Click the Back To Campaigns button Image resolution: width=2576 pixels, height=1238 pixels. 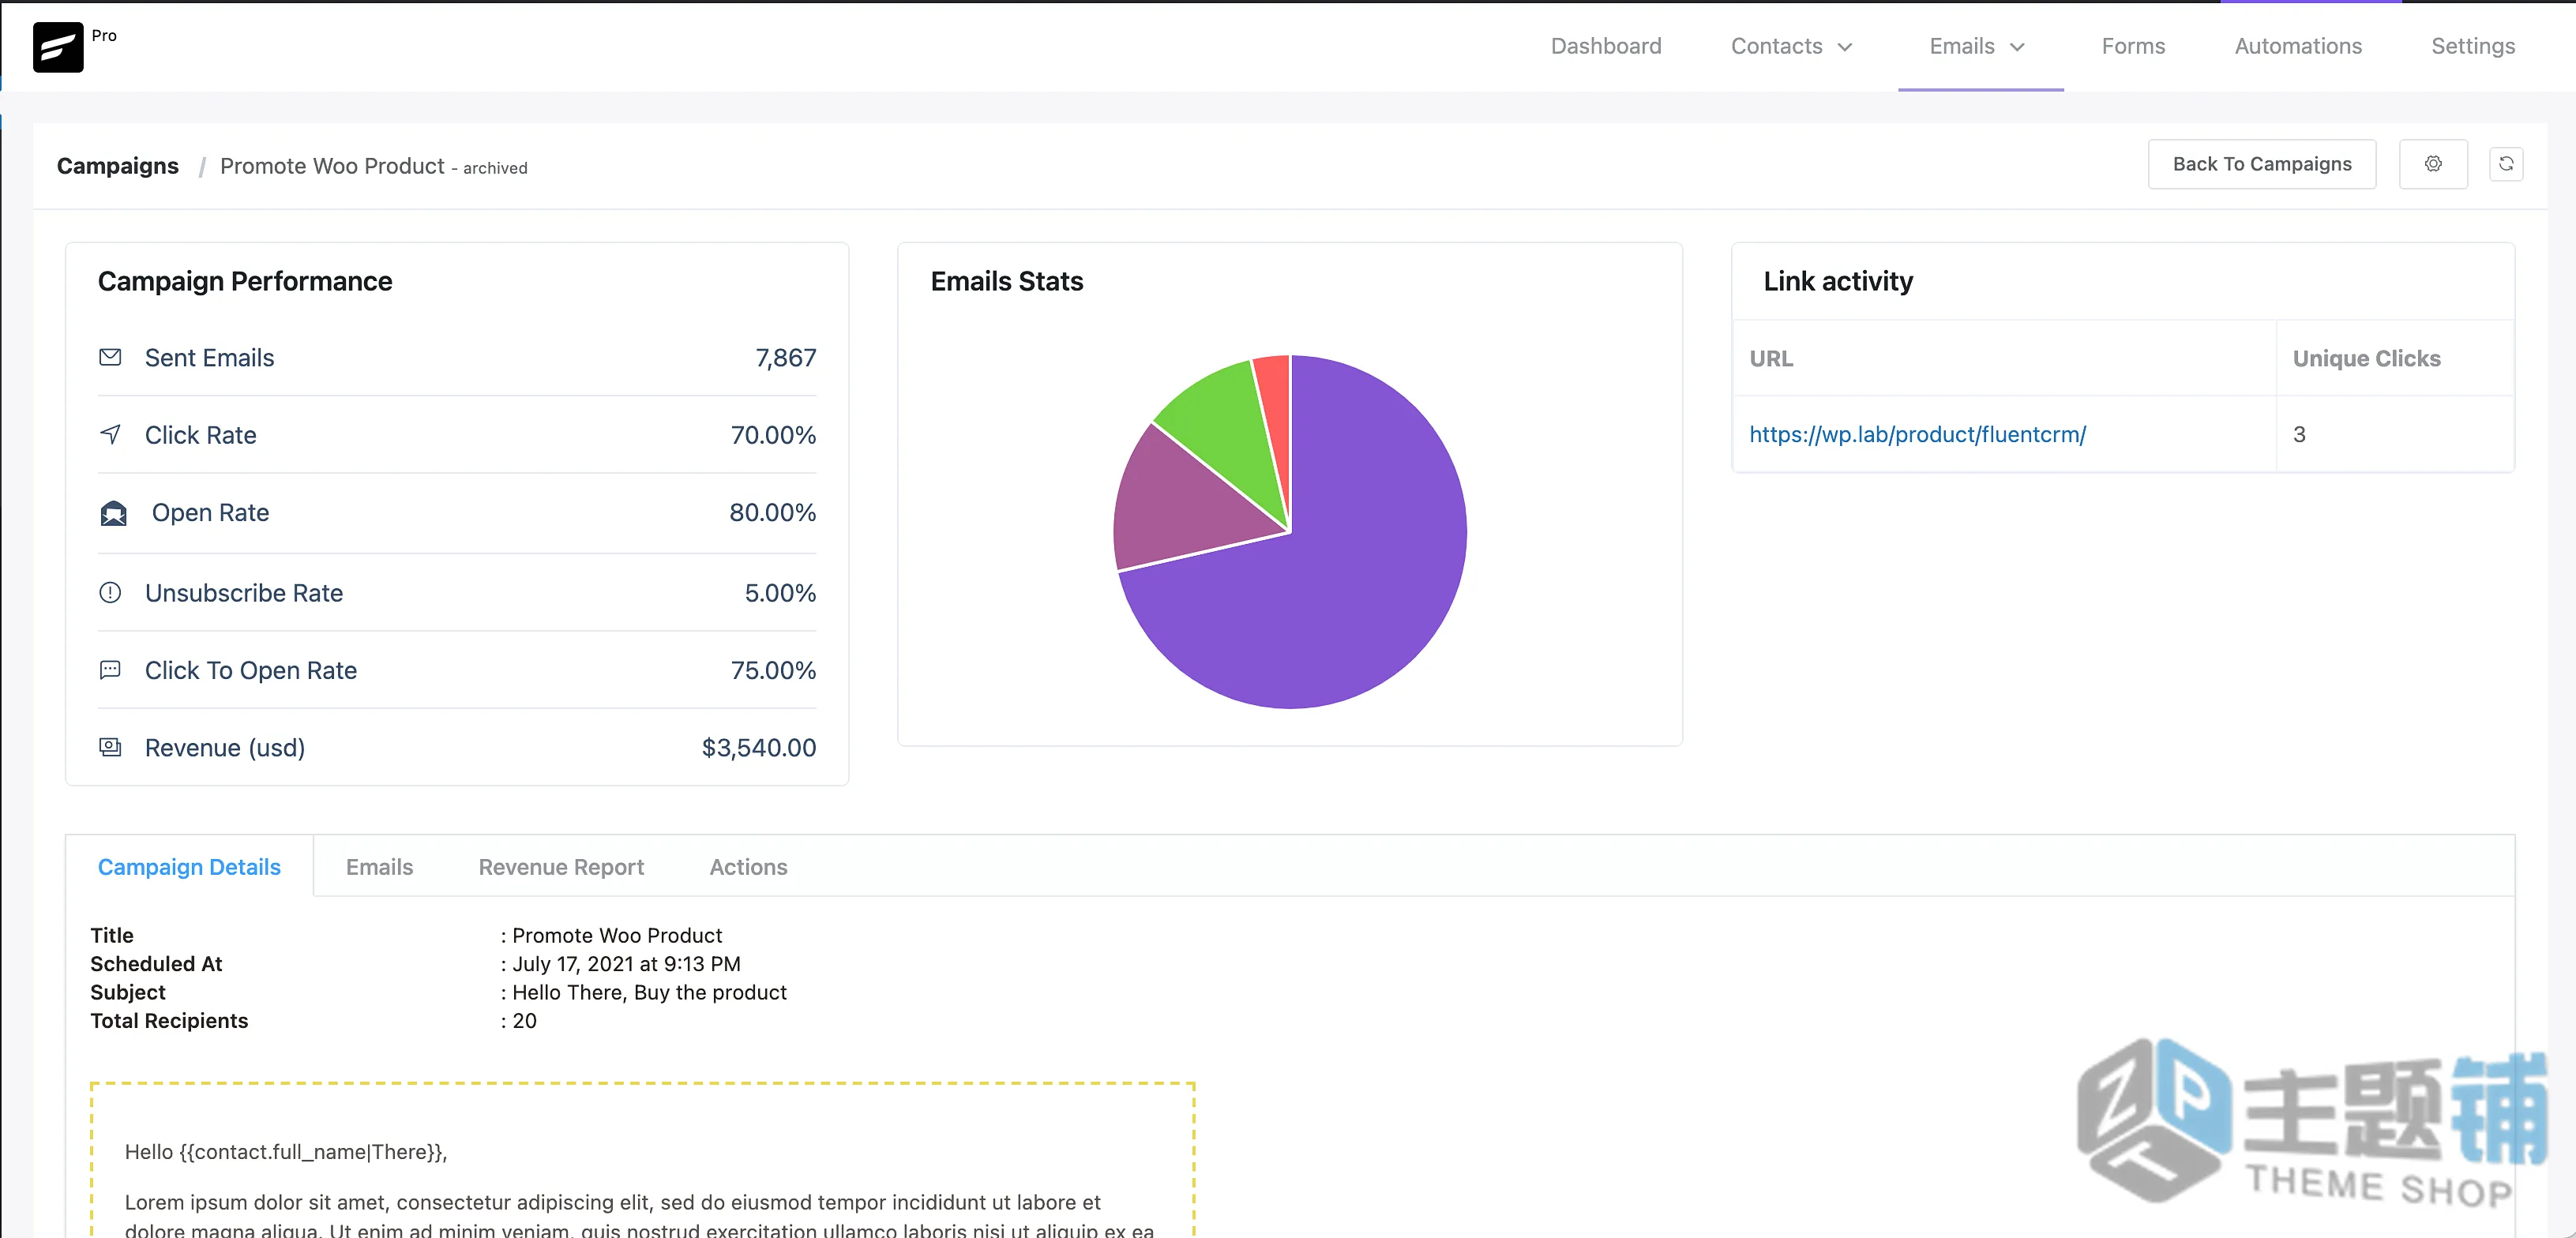click(2262, 164)
